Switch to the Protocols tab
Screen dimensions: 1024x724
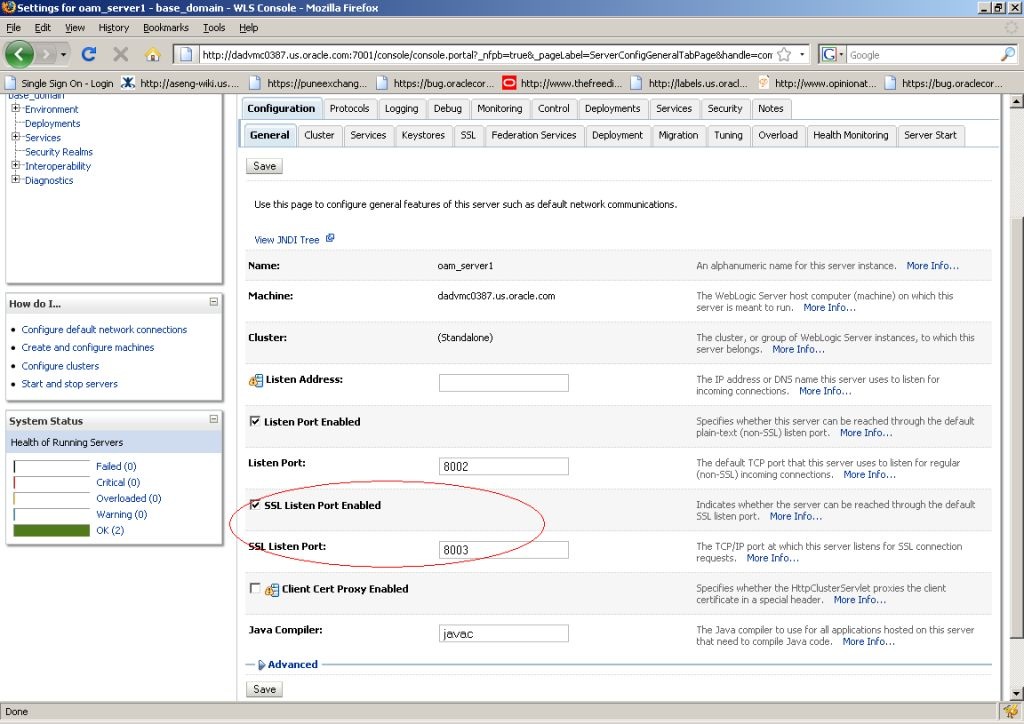coord(349,108)
